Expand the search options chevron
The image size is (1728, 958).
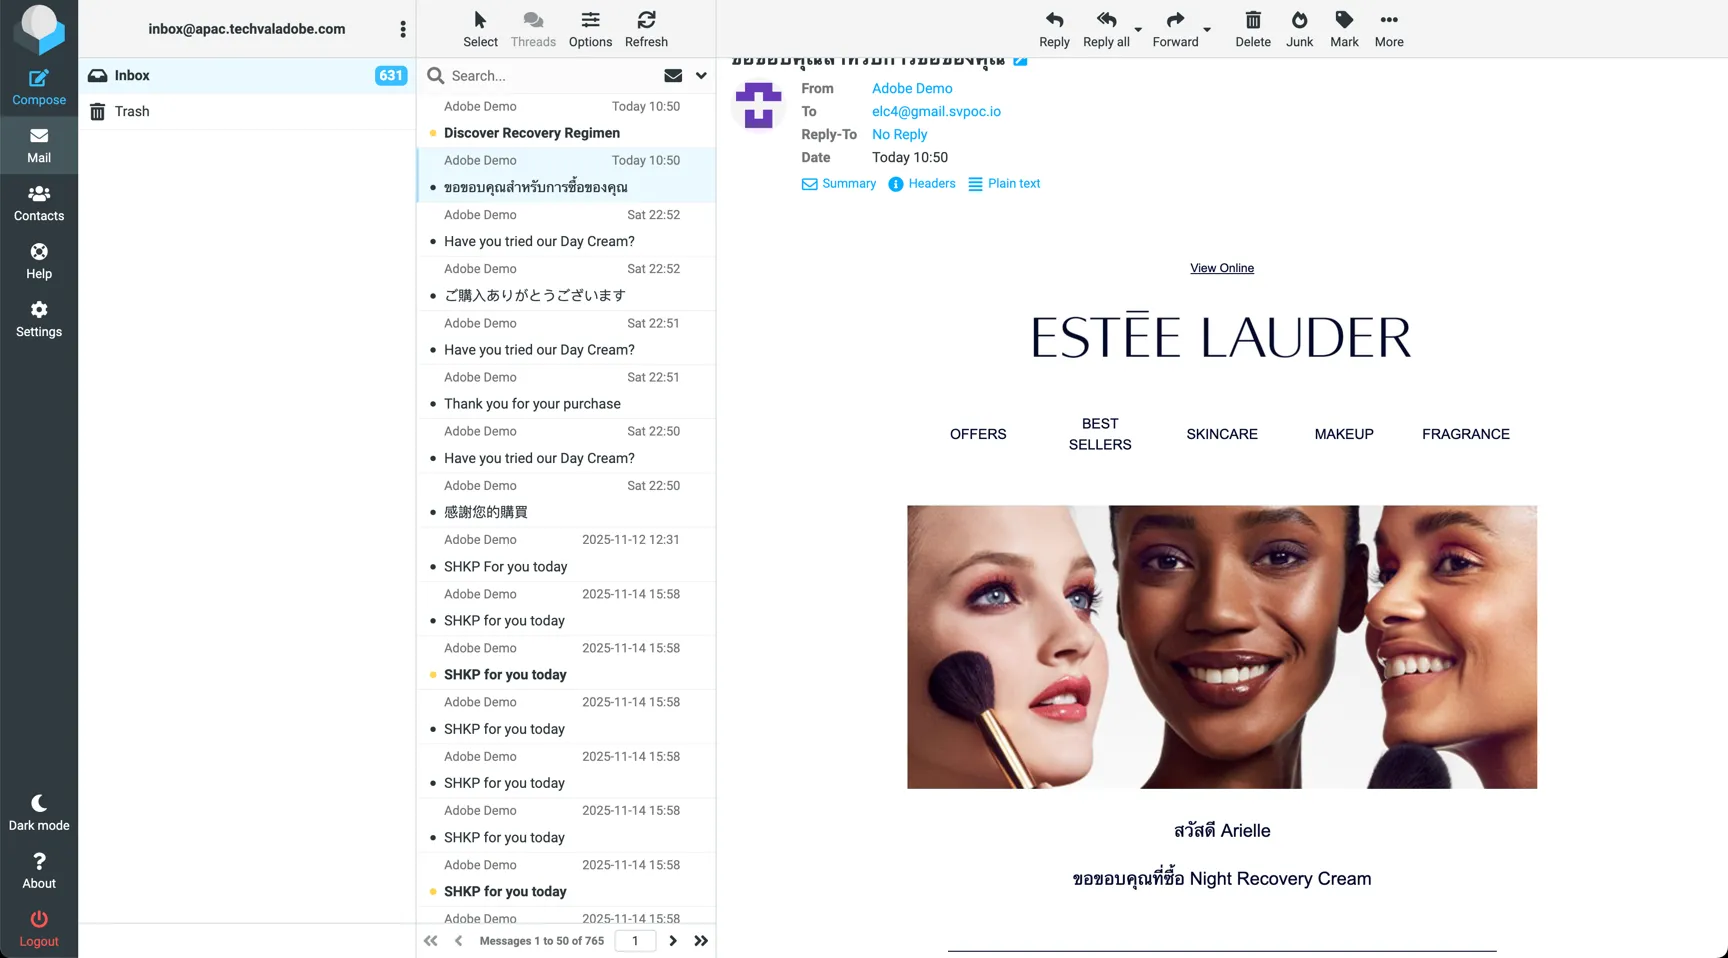click(701, 75)
